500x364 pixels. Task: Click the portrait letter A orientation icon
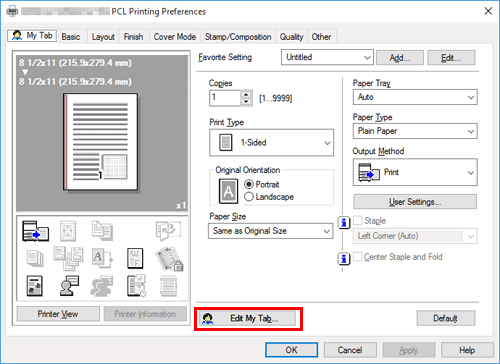(228, 191)
